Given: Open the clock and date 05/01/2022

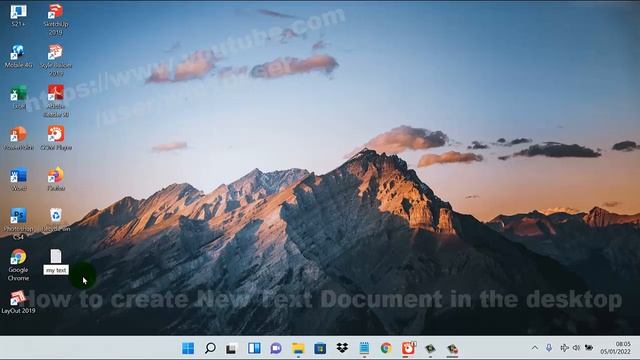Looking at the screenshot, I should [x=615, y=348].
